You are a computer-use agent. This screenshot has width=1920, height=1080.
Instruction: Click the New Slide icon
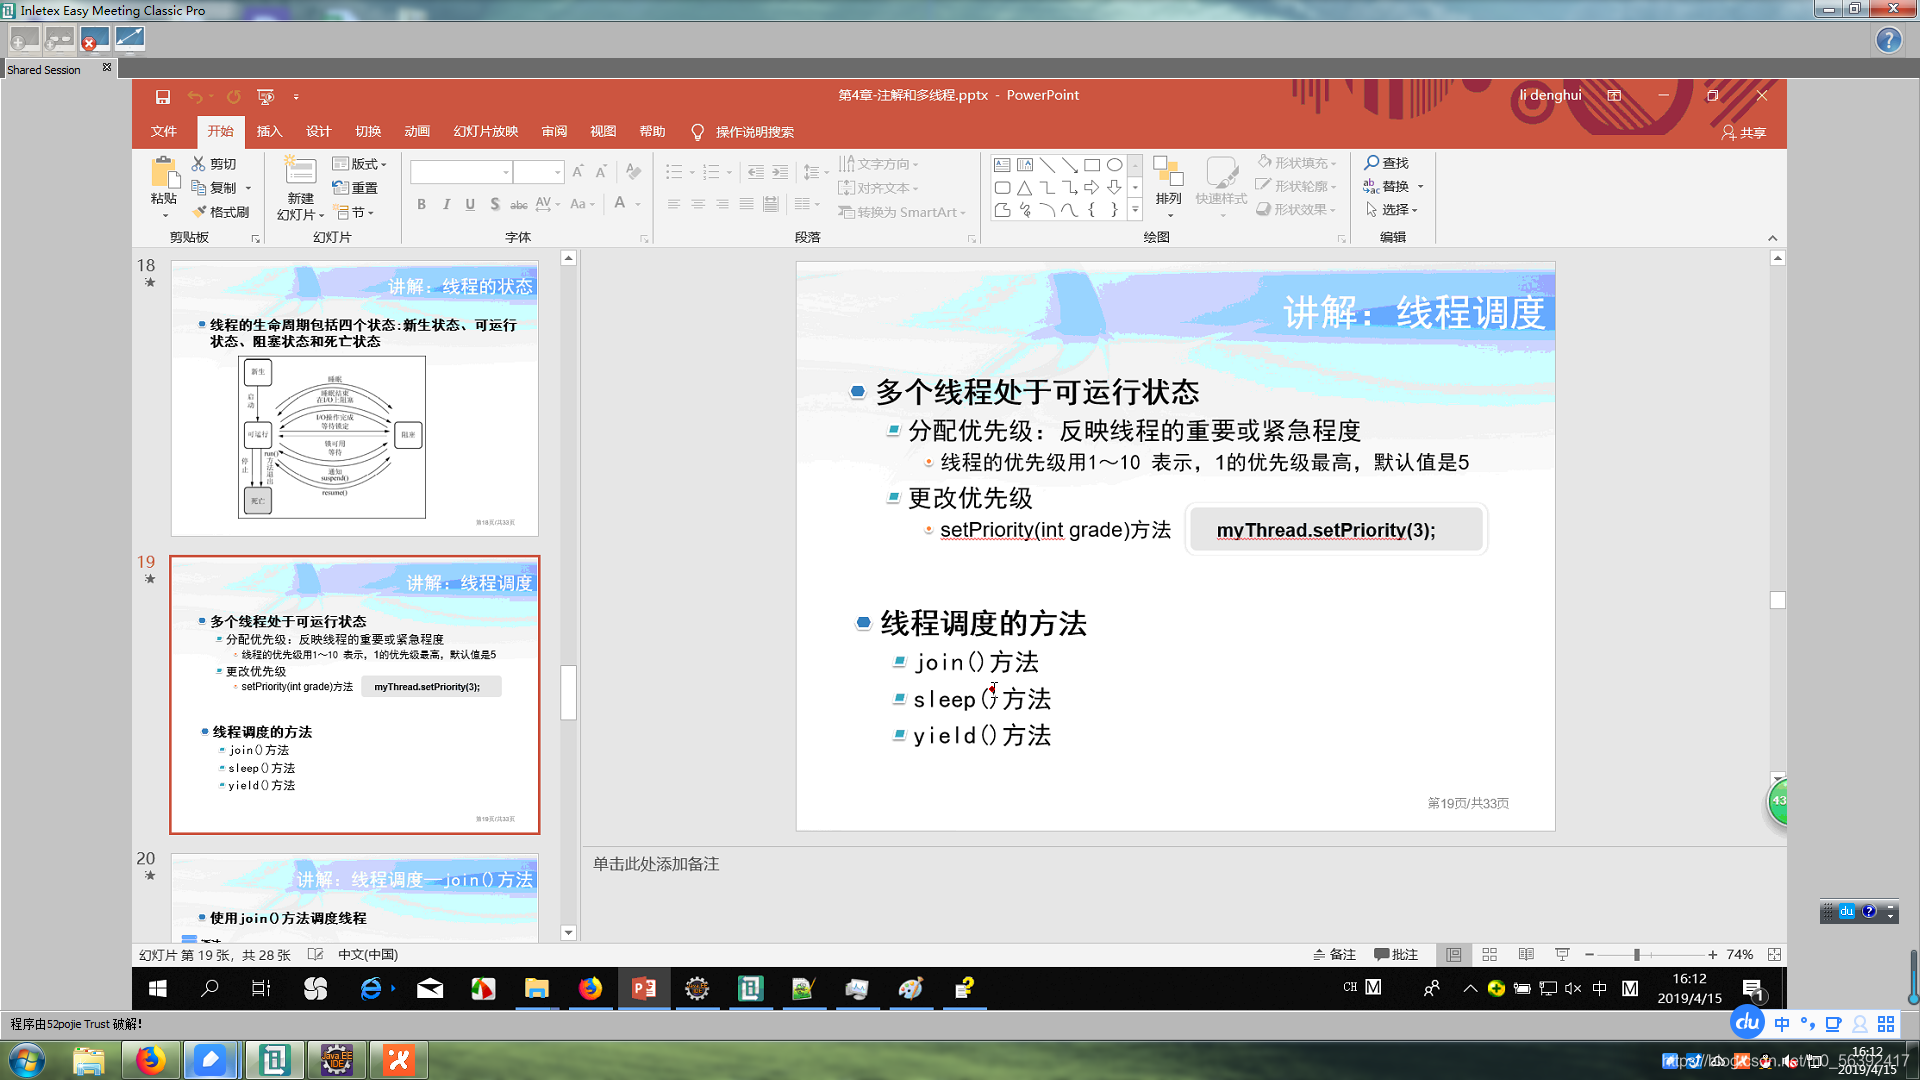point(300,171)
